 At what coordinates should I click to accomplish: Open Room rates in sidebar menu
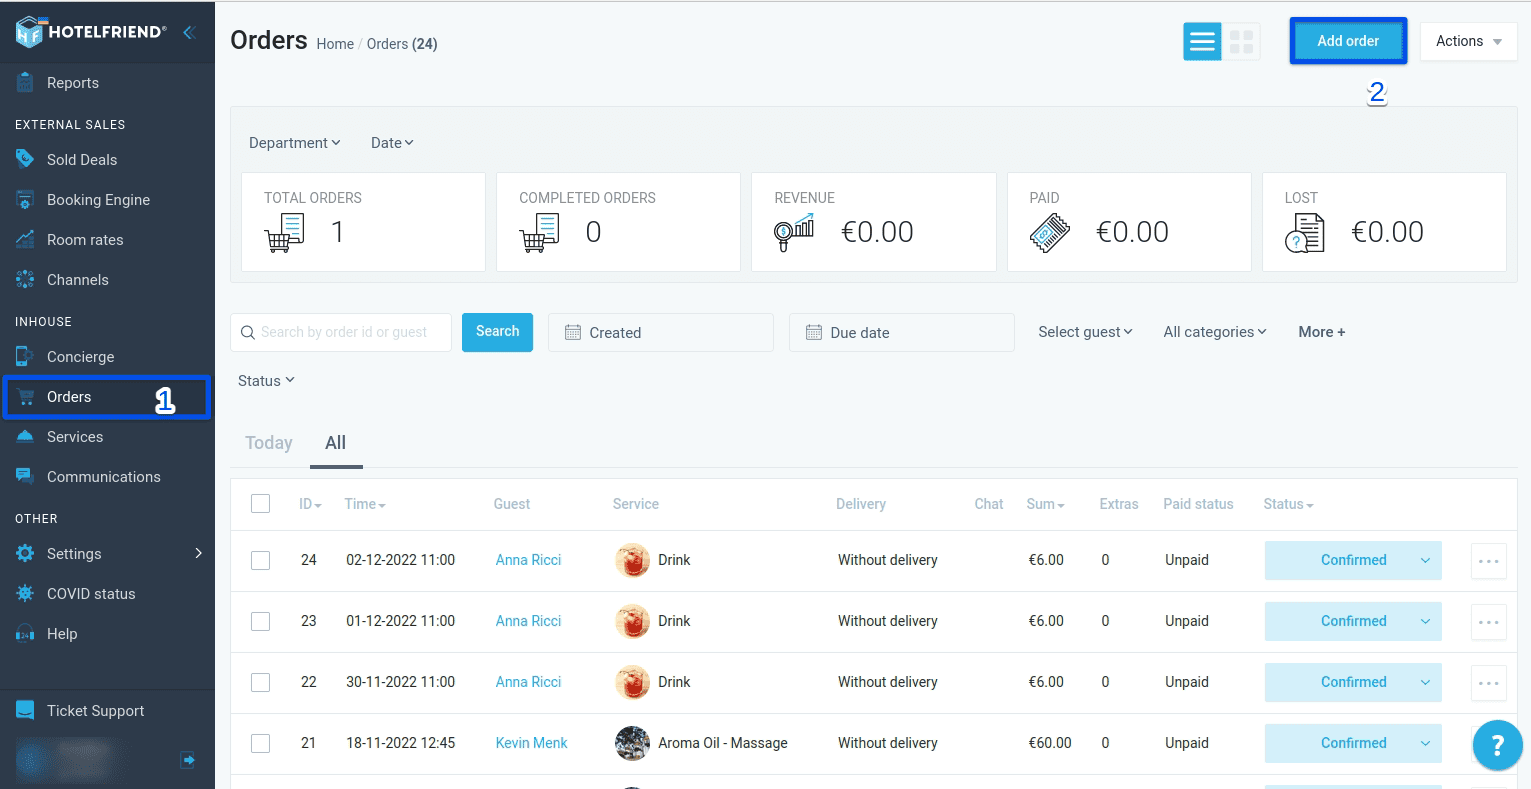pos(85,240)
